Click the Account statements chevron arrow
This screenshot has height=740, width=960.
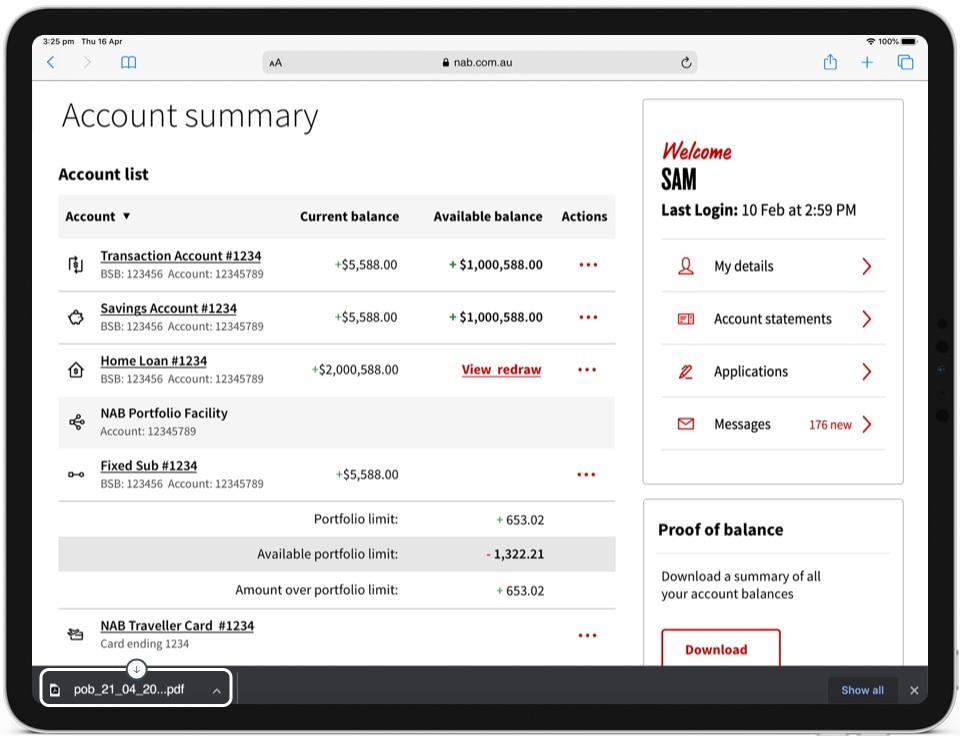click(866, 319)
